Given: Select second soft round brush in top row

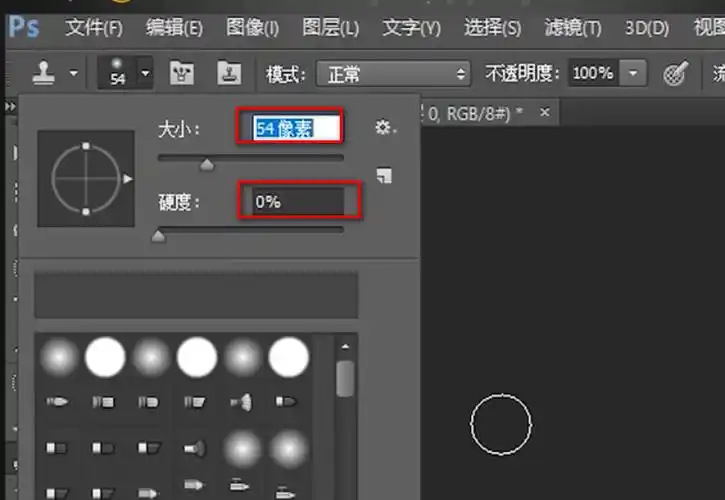Looking at the screenshot, I should coord(151,357).
